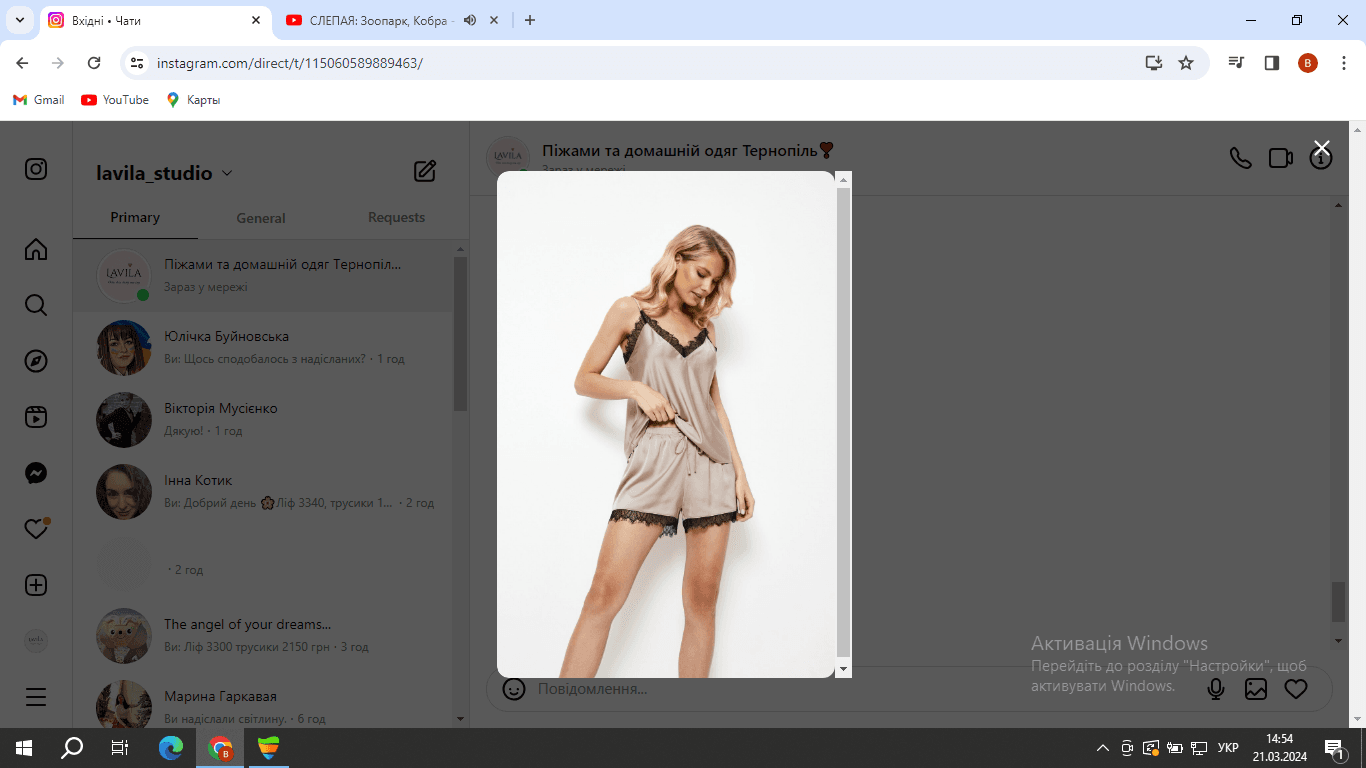The height and width of the screenshot is (768, 1366).
Task: Open the More hamburger menu
Action: point(36,697)
